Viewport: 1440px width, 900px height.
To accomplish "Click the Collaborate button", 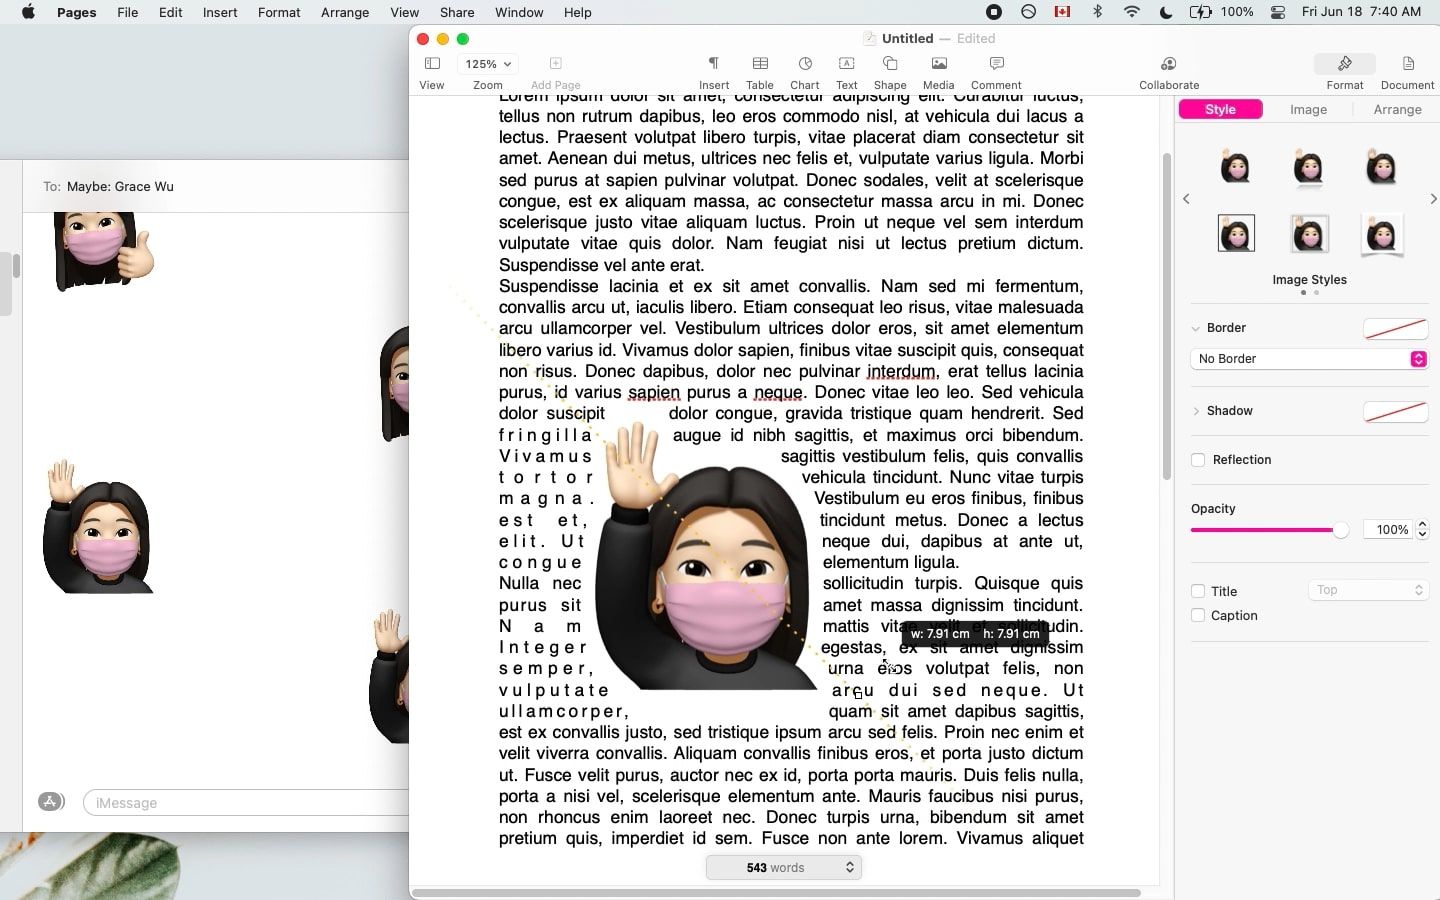I will point(1168,70).
